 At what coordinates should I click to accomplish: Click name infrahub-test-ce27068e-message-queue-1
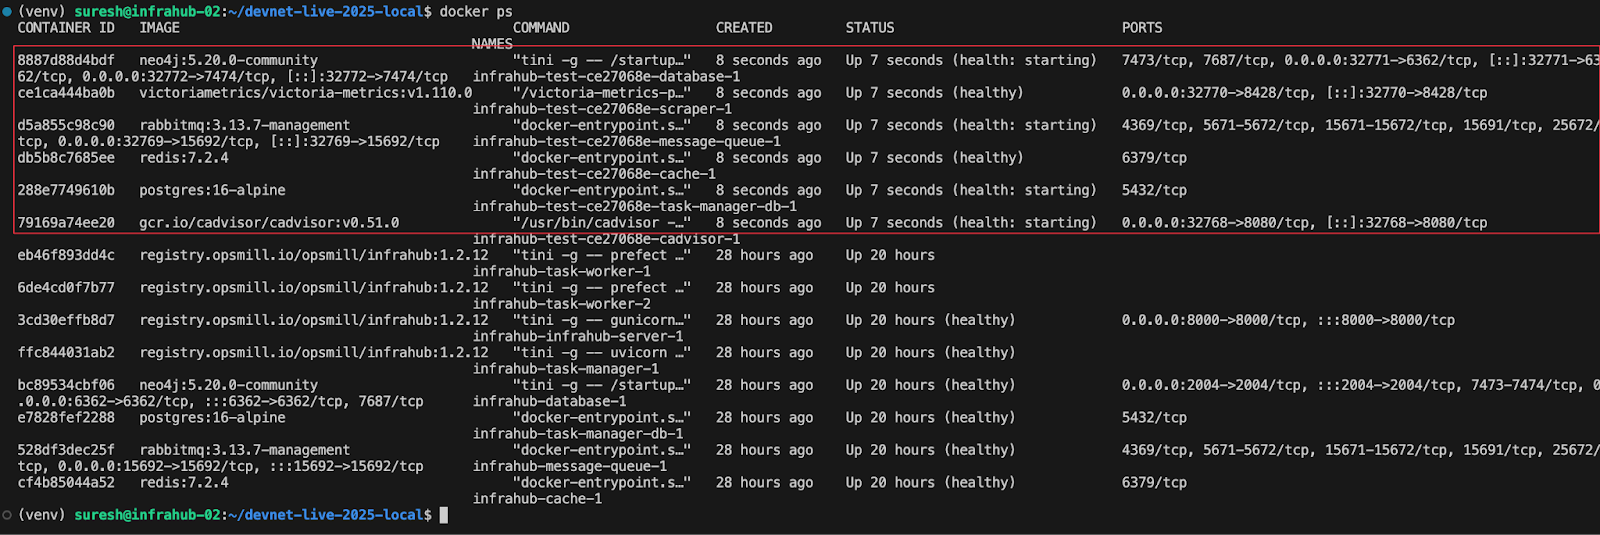(x=627, y=141)
